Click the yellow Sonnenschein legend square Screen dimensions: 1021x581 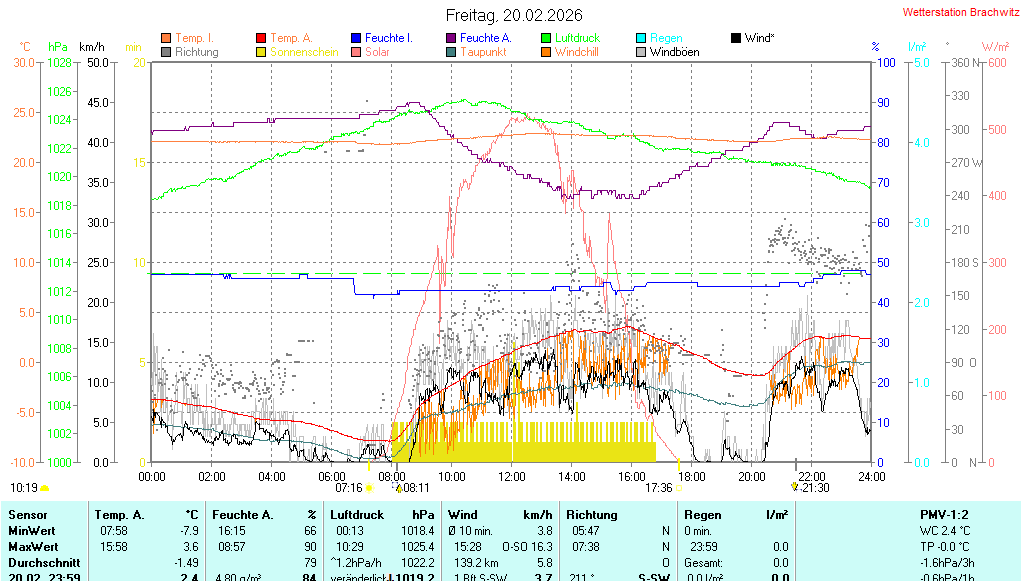262,52
